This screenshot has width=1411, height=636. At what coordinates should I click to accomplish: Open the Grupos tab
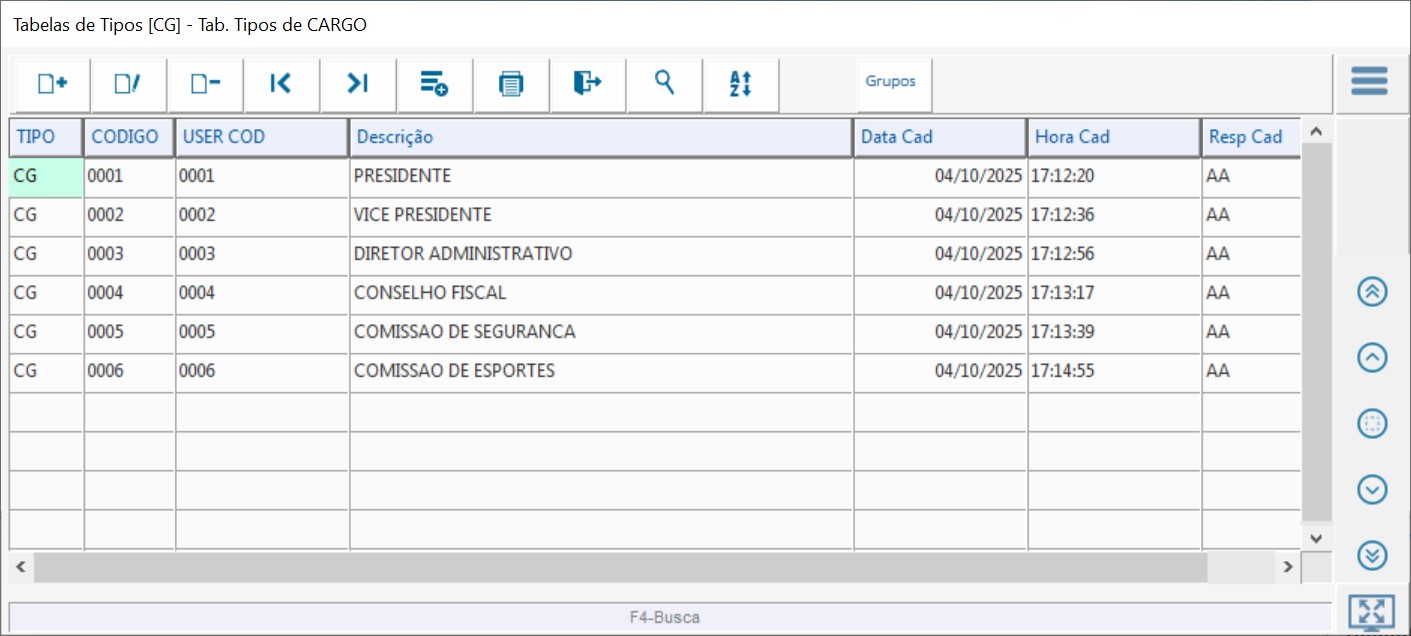891,82
